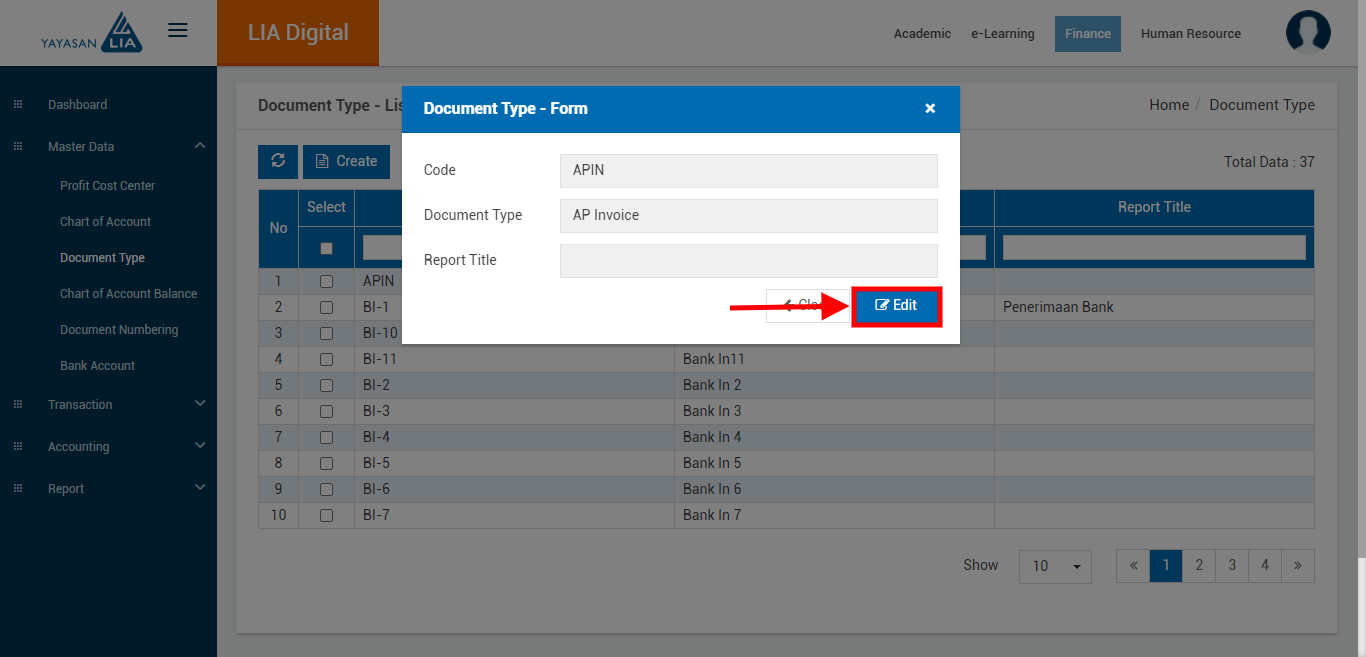The width and height of the screenshot is (1366, 657).
Task: Click the Report Title input field
Action: coord(748,261)
